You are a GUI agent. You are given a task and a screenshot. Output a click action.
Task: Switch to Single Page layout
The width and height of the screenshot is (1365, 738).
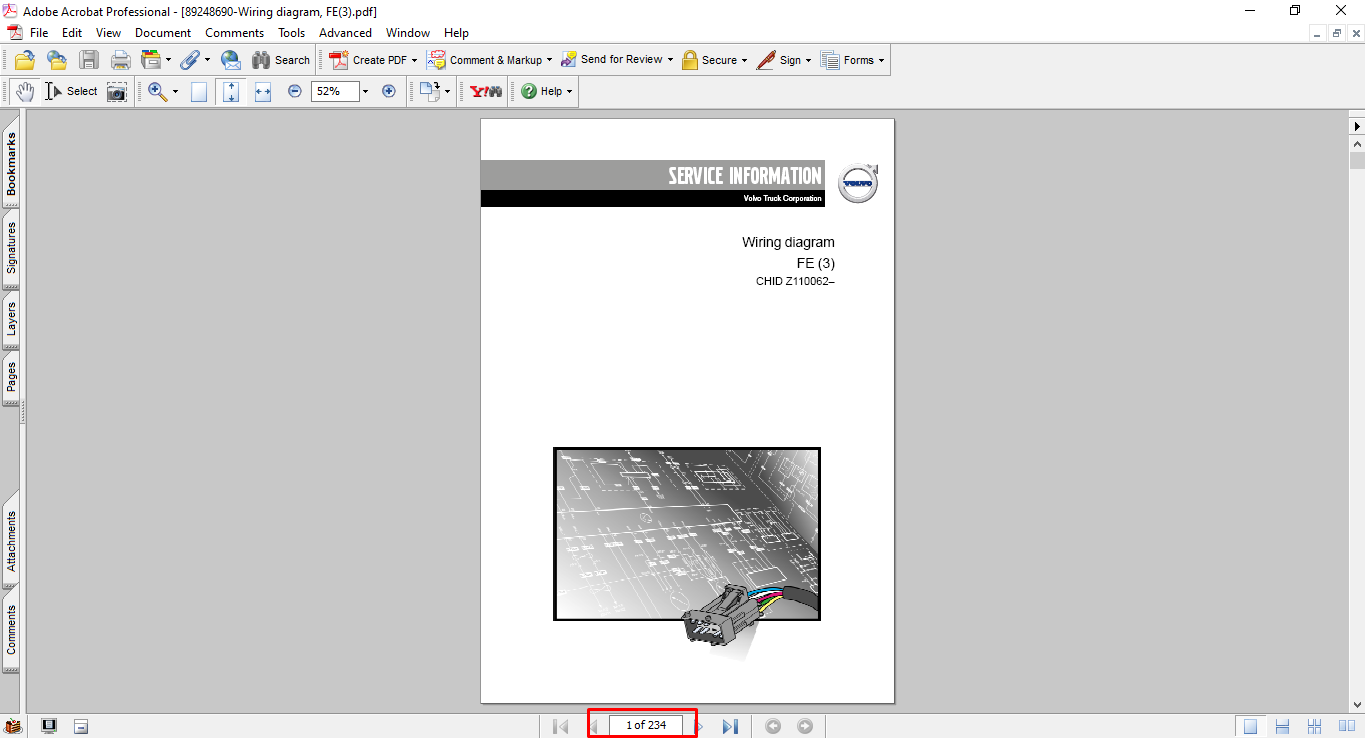(1249, 726)
